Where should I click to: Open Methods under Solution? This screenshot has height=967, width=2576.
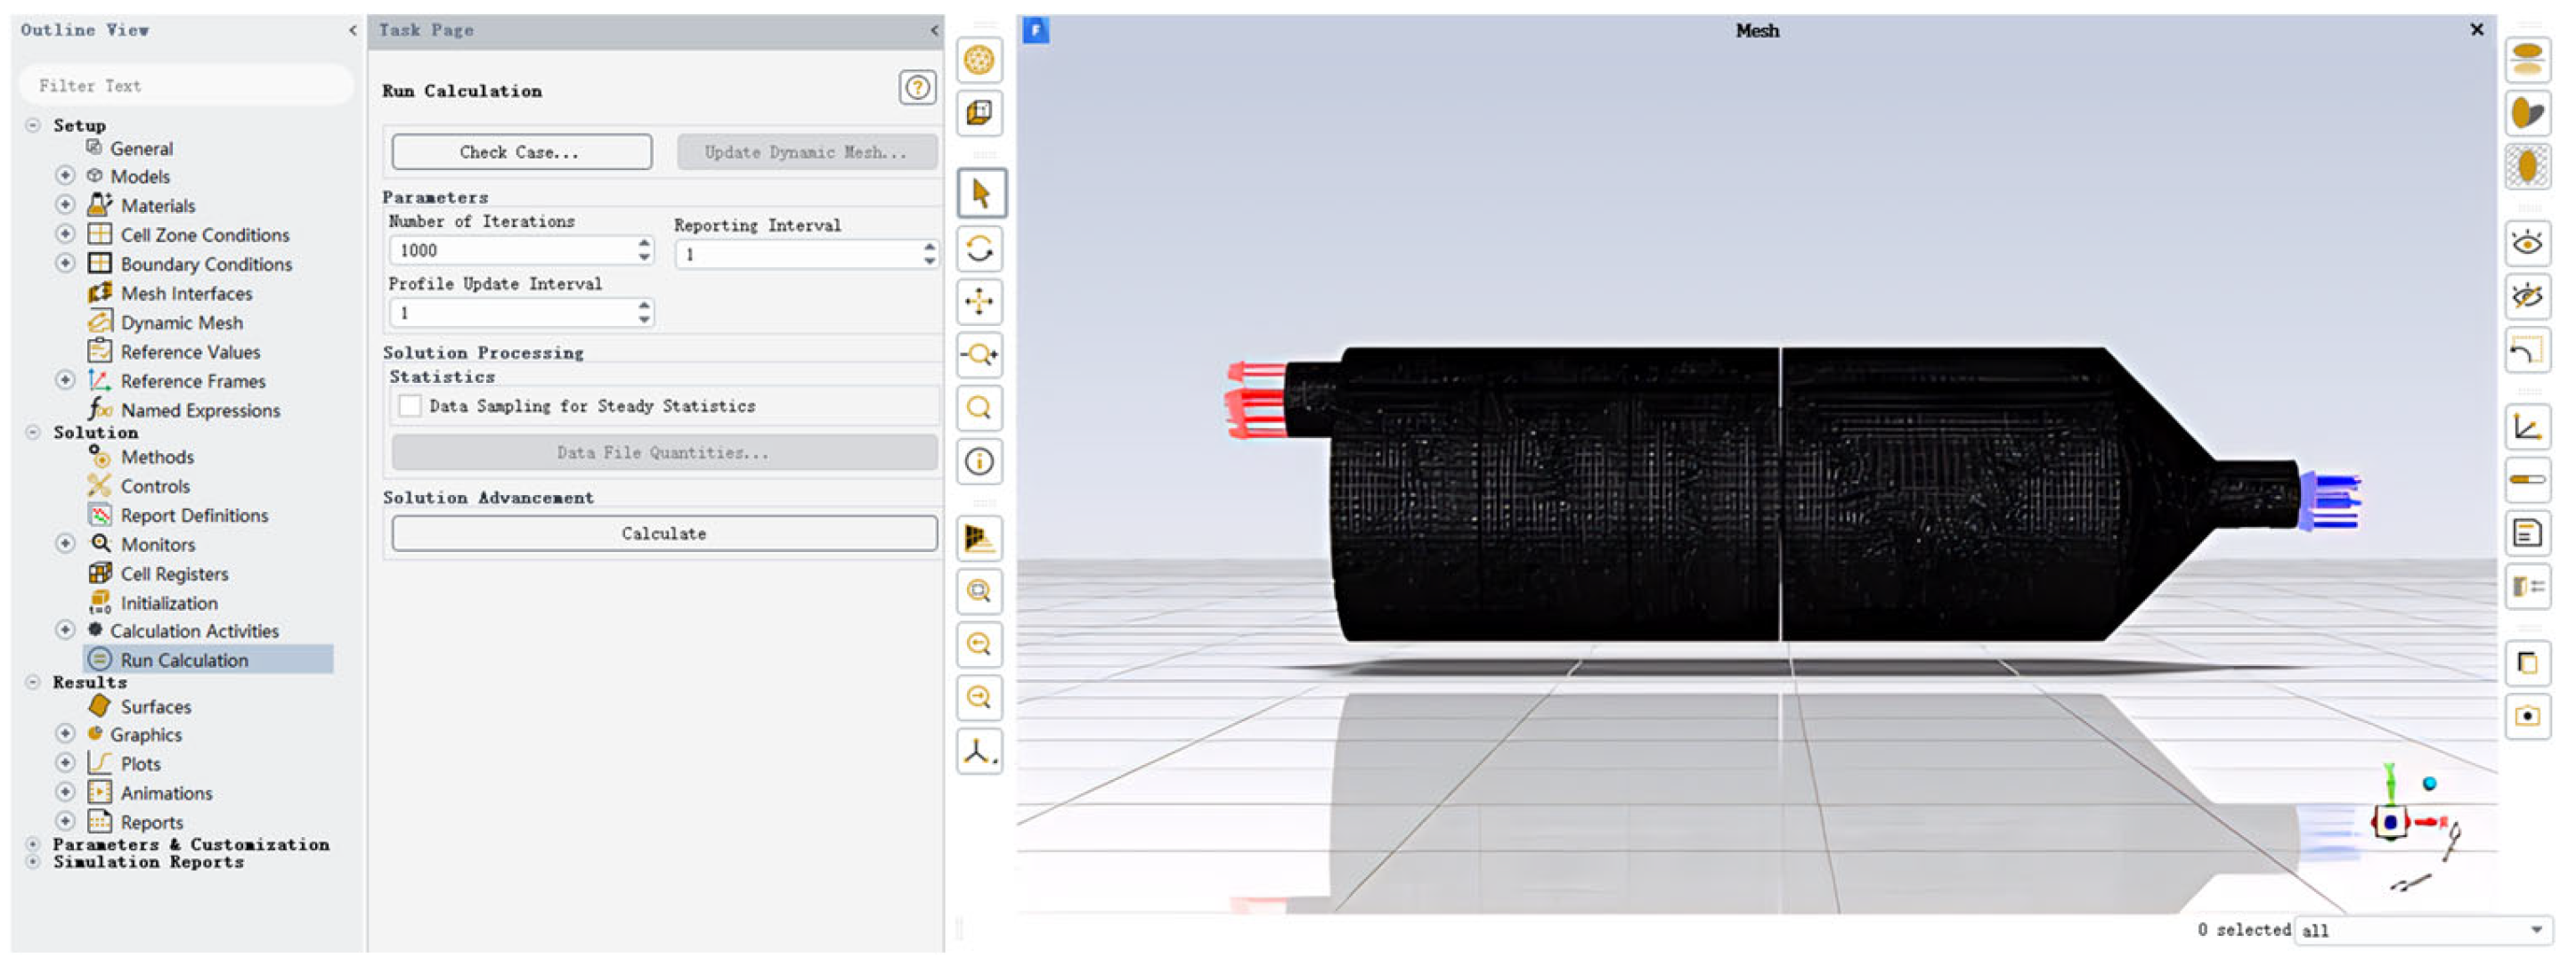[x=157, y=457]
